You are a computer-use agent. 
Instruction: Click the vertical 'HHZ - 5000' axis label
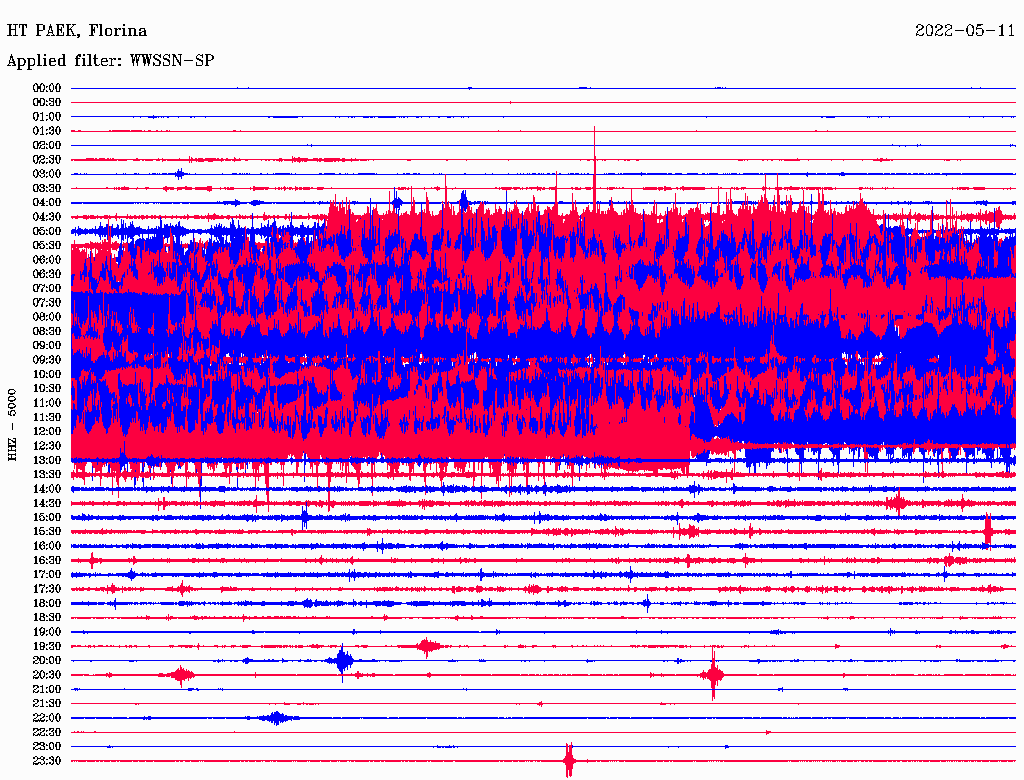pos(12,425)
